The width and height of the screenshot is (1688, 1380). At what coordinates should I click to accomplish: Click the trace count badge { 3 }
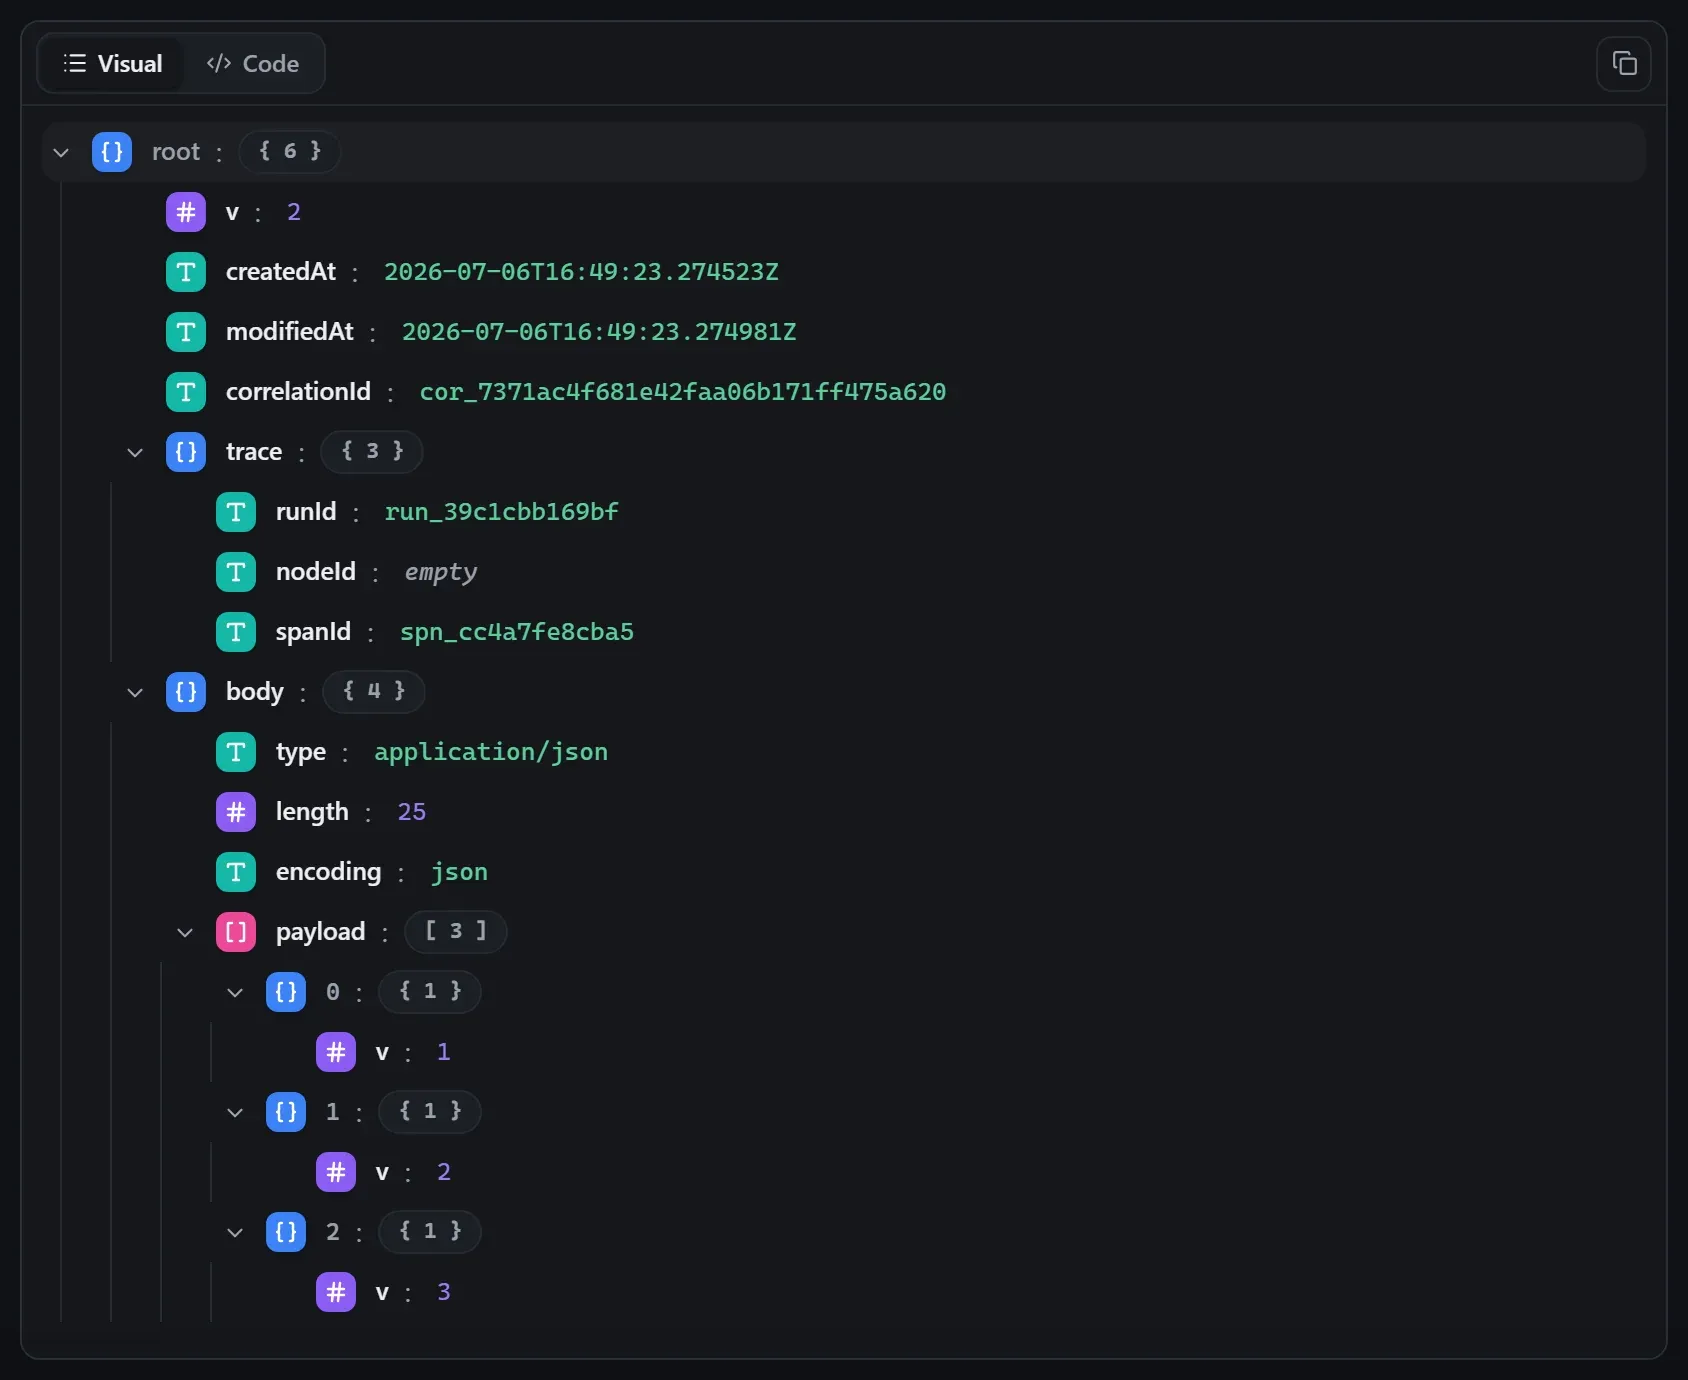[x=372, y=451]
